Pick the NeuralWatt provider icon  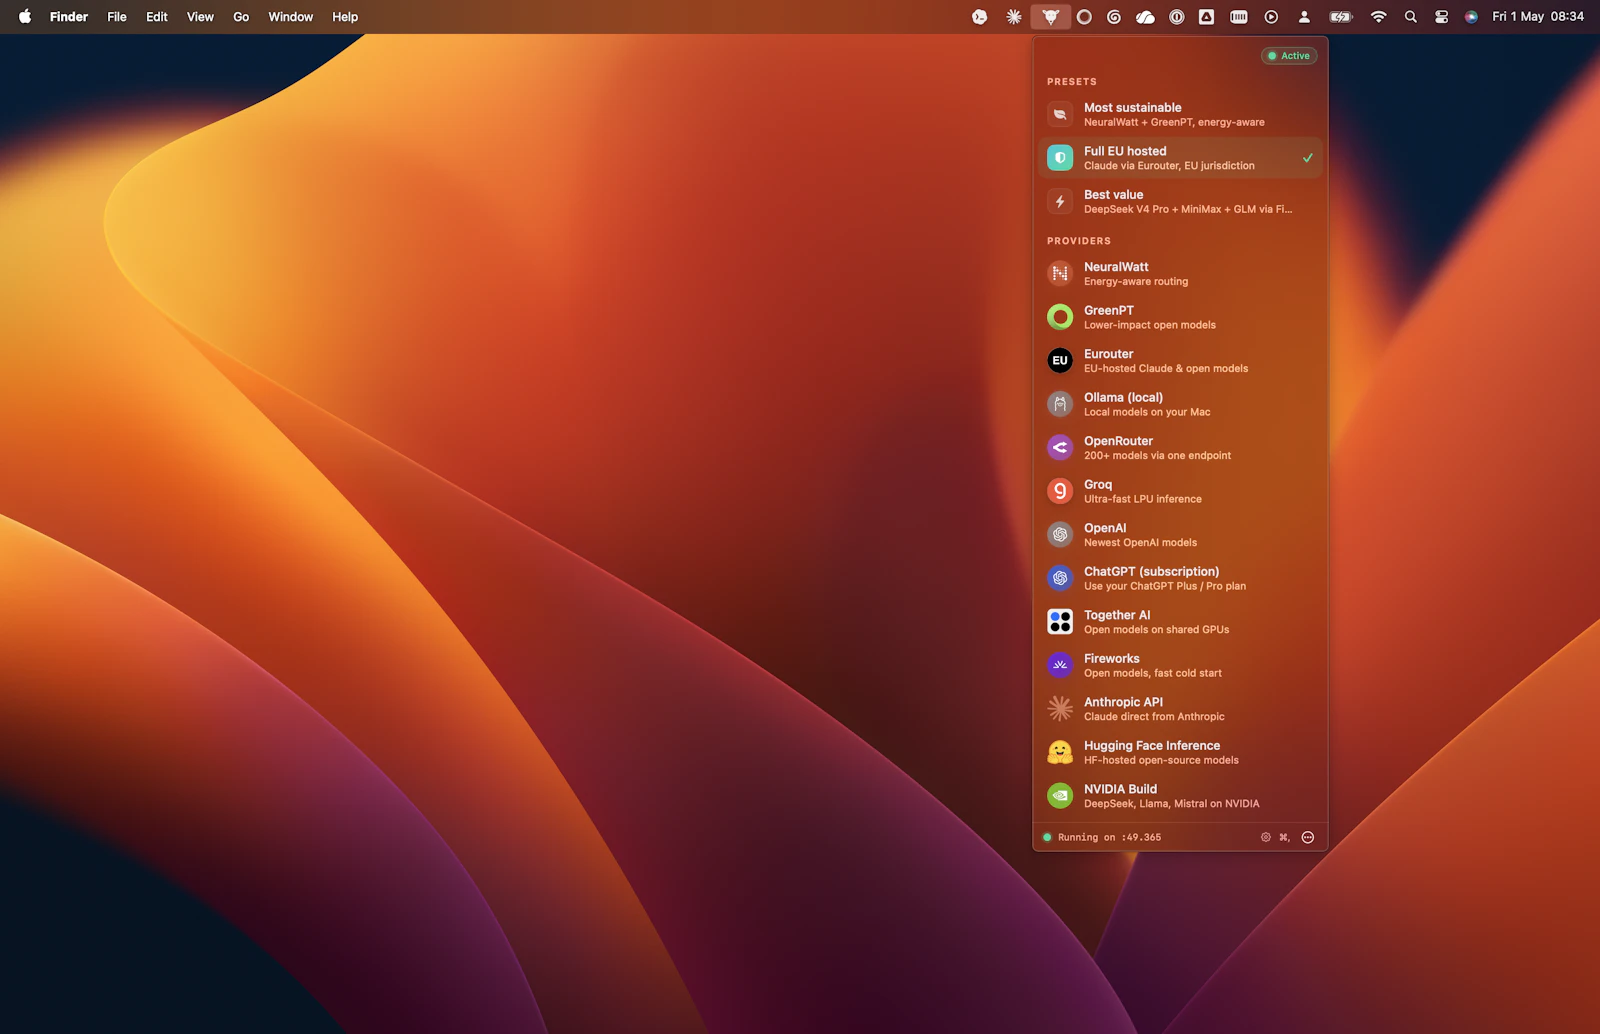click(1060, 273)
